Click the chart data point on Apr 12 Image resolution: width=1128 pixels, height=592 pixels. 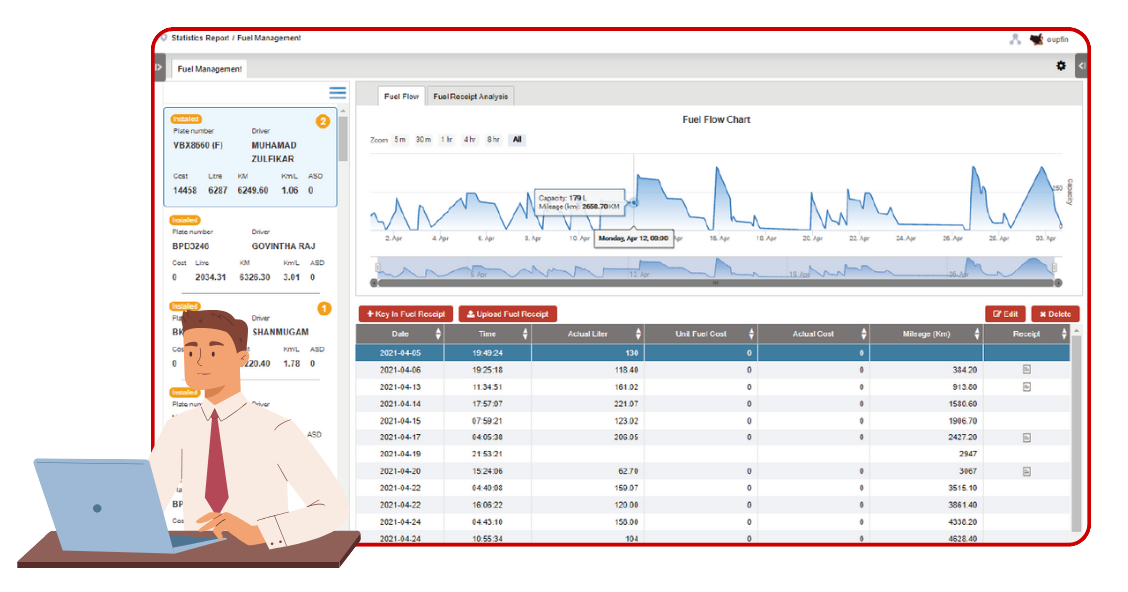[634, 203]
